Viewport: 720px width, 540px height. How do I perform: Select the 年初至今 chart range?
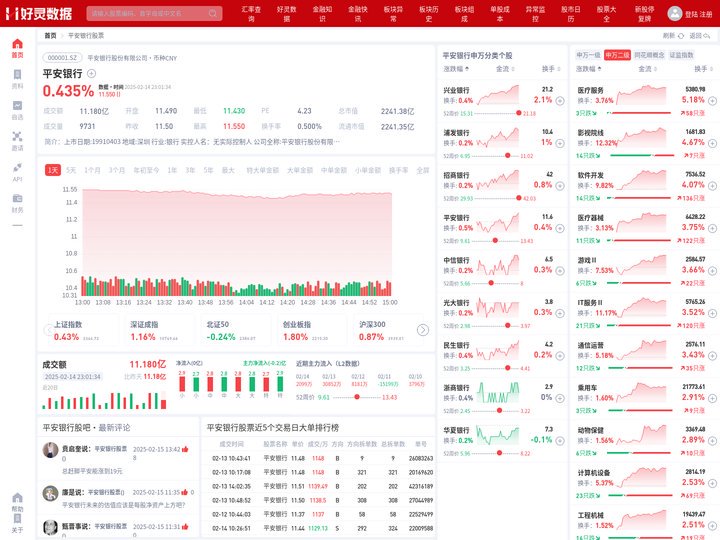(146, 170)
